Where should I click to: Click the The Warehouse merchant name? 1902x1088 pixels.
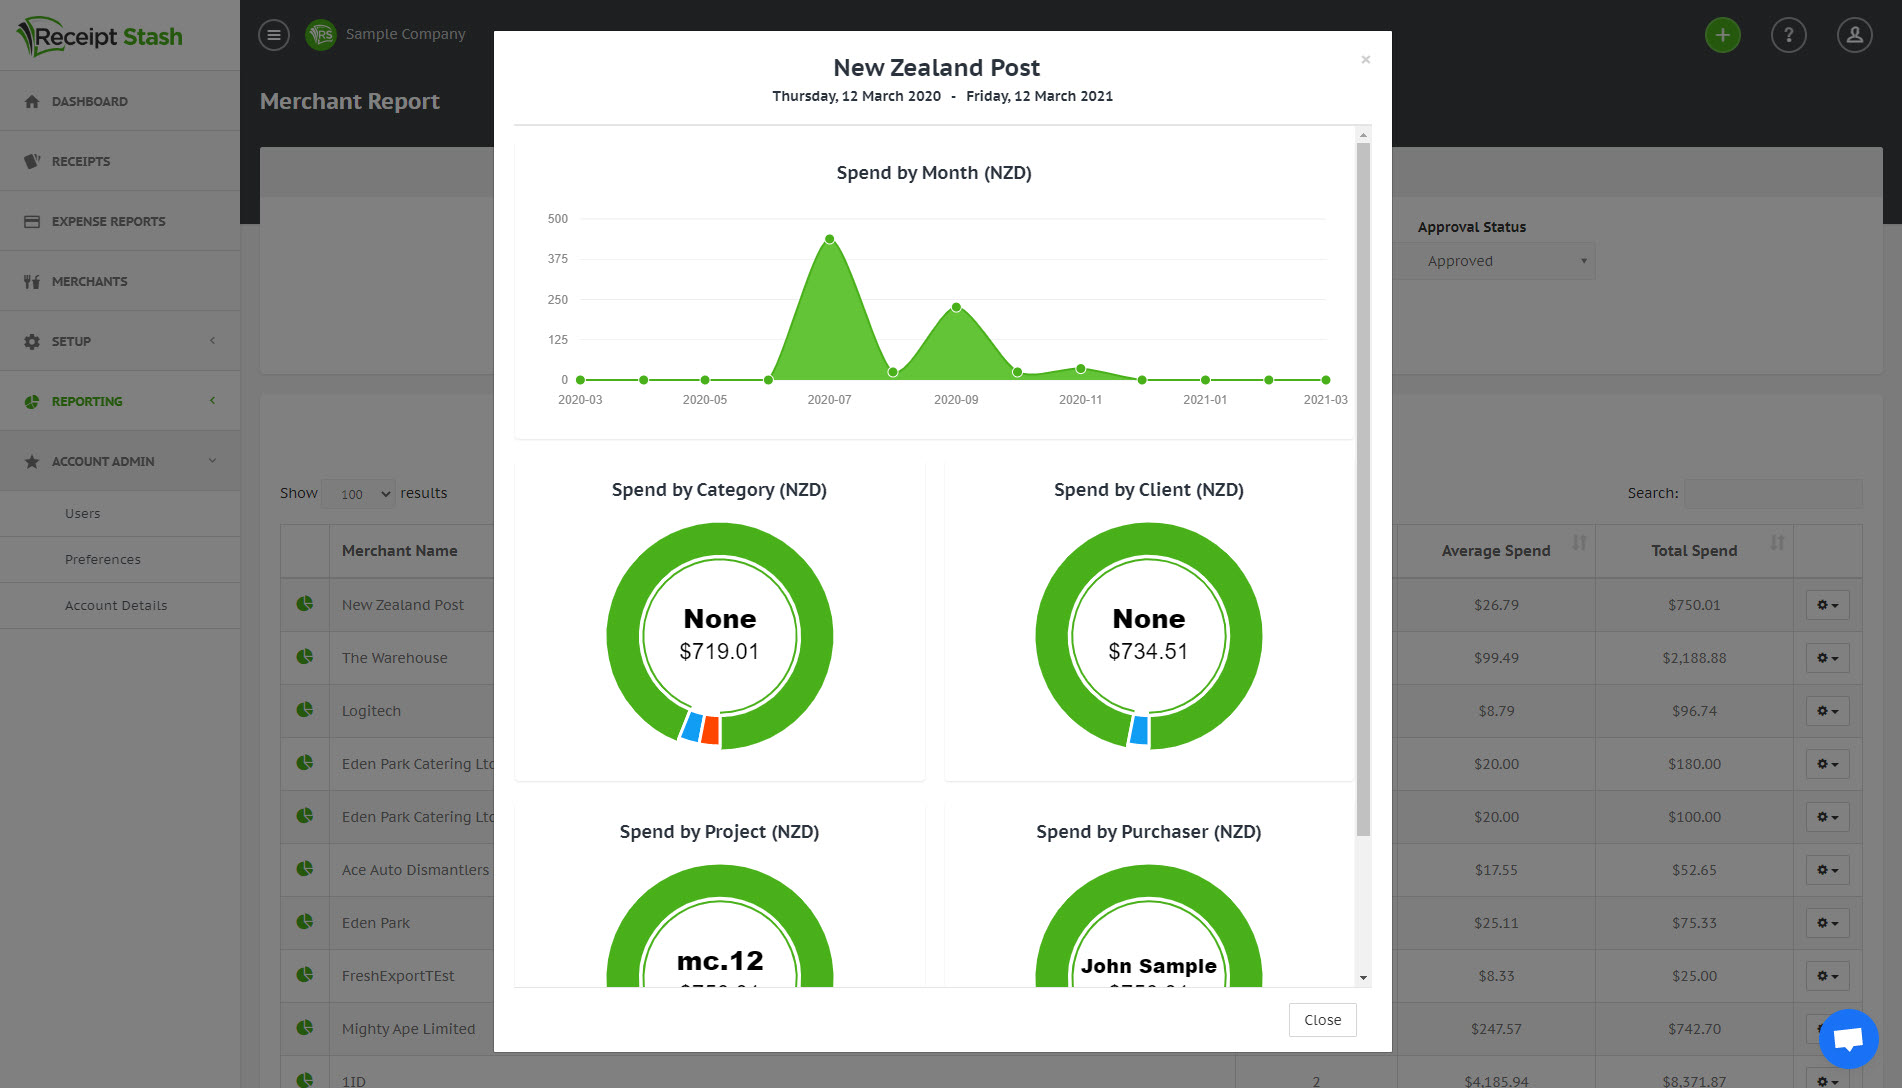[x=395, y=658]
